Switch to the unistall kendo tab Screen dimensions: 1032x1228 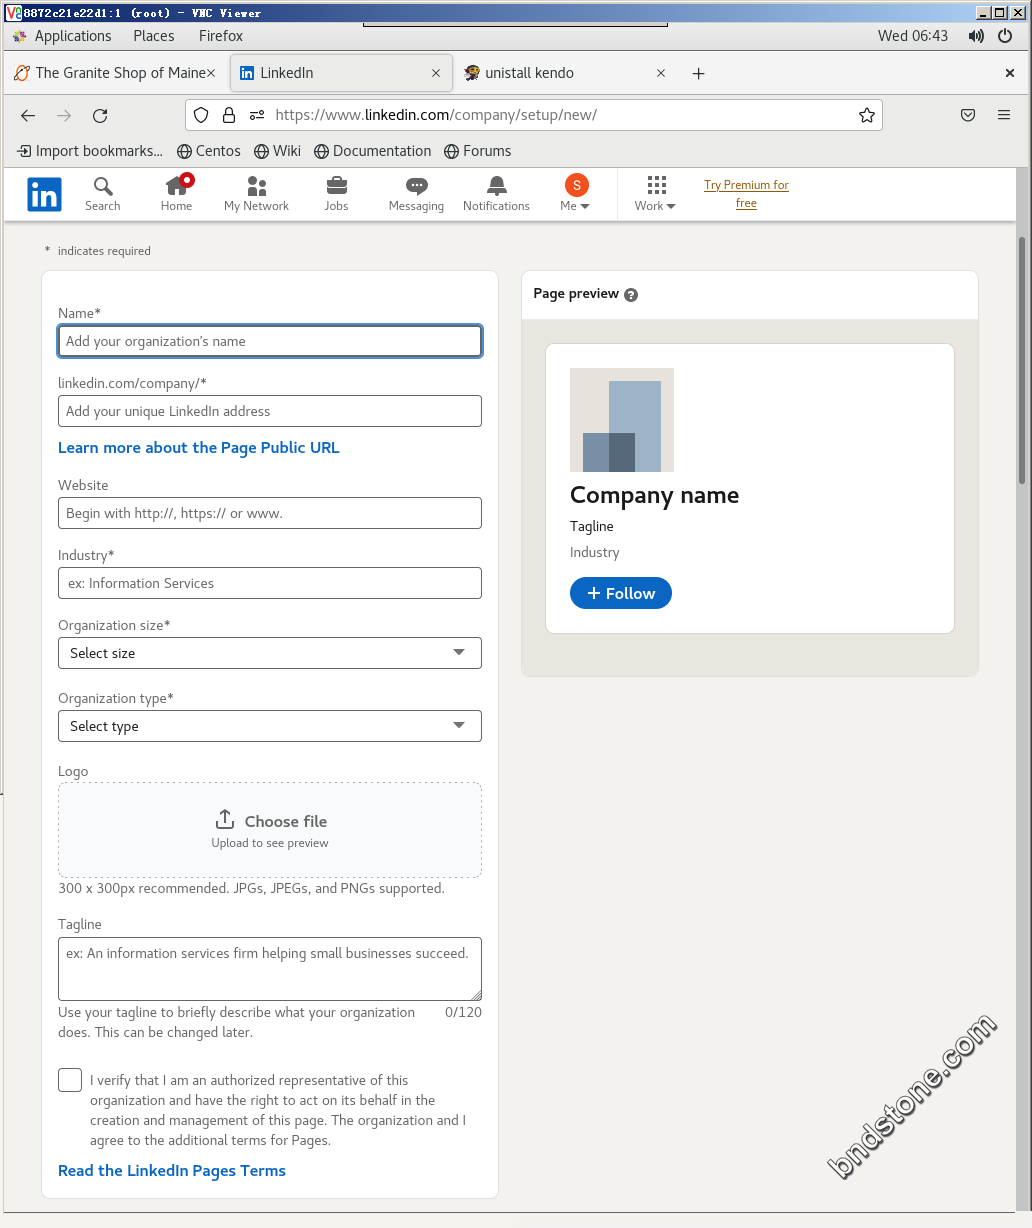(565, 73)
